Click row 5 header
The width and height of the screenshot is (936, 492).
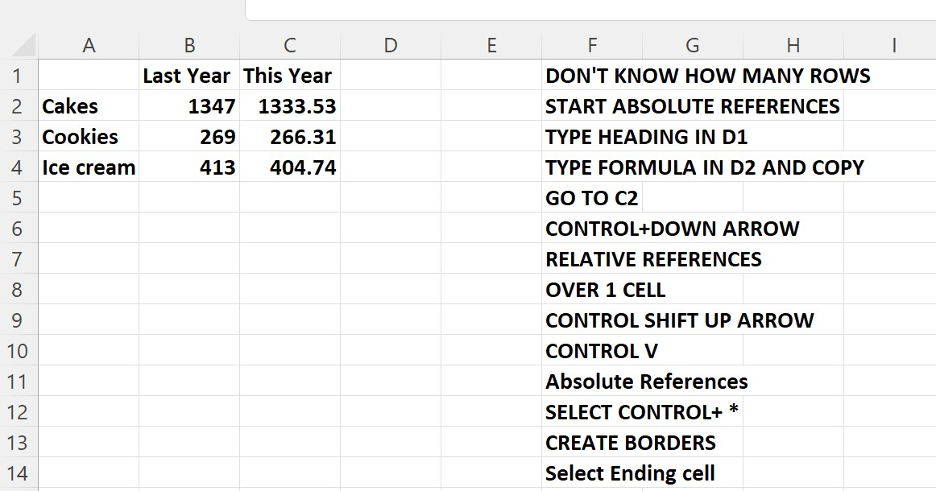18,198
